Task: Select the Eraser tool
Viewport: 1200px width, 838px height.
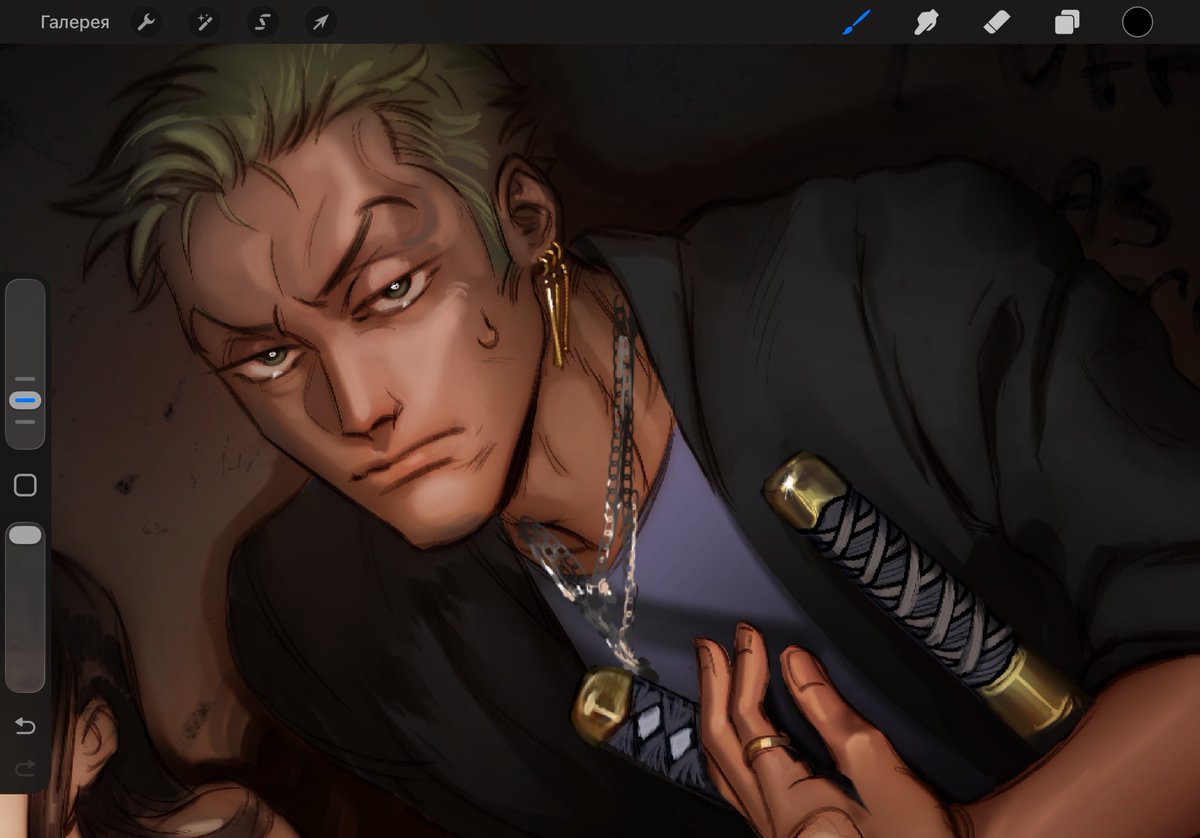Action: coord(997,22)
